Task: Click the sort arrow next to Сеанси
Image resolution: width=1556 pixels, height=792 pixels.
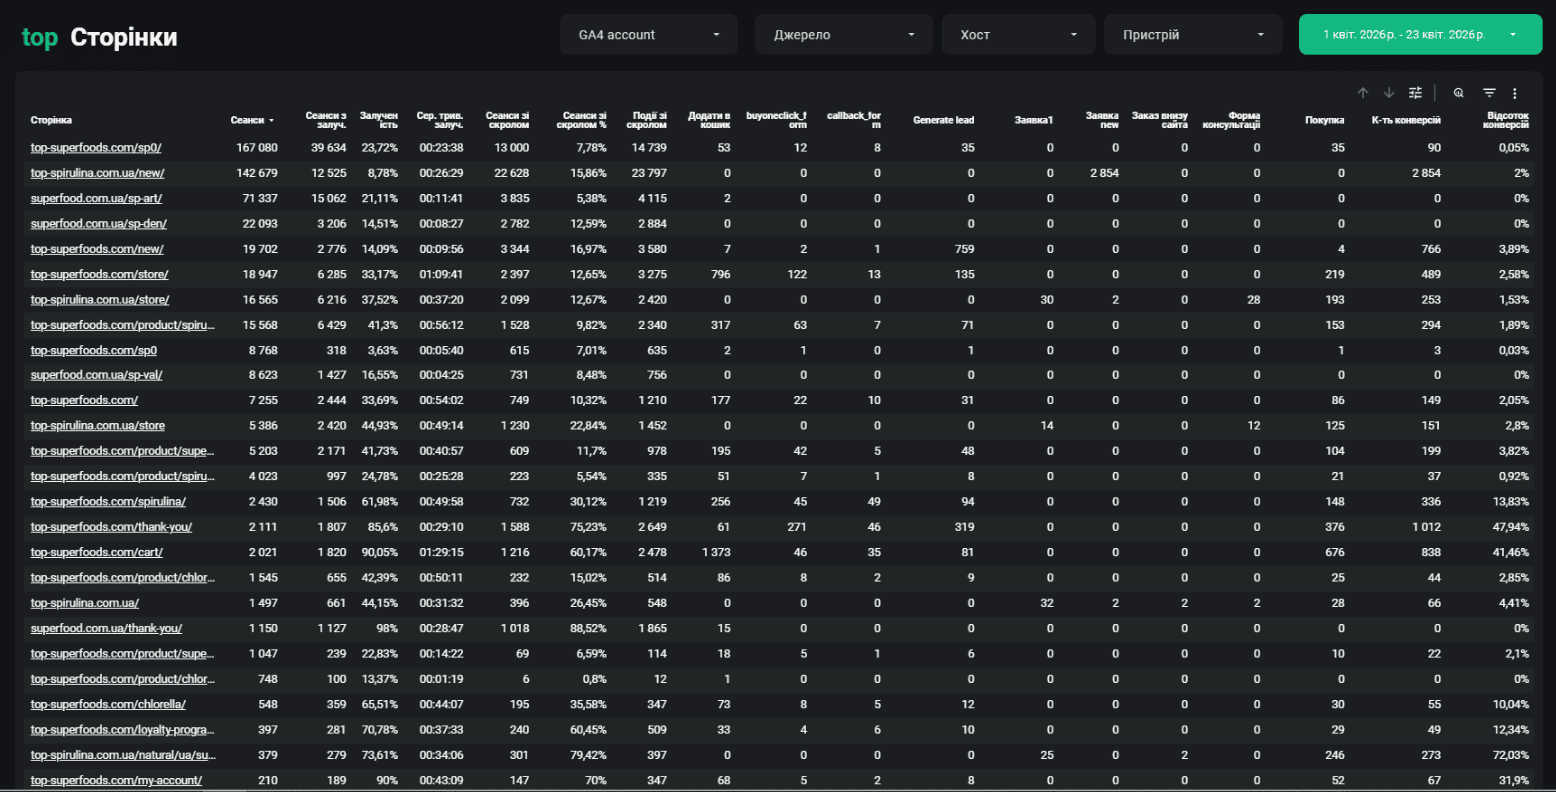Action: click(x=271, y=121)
